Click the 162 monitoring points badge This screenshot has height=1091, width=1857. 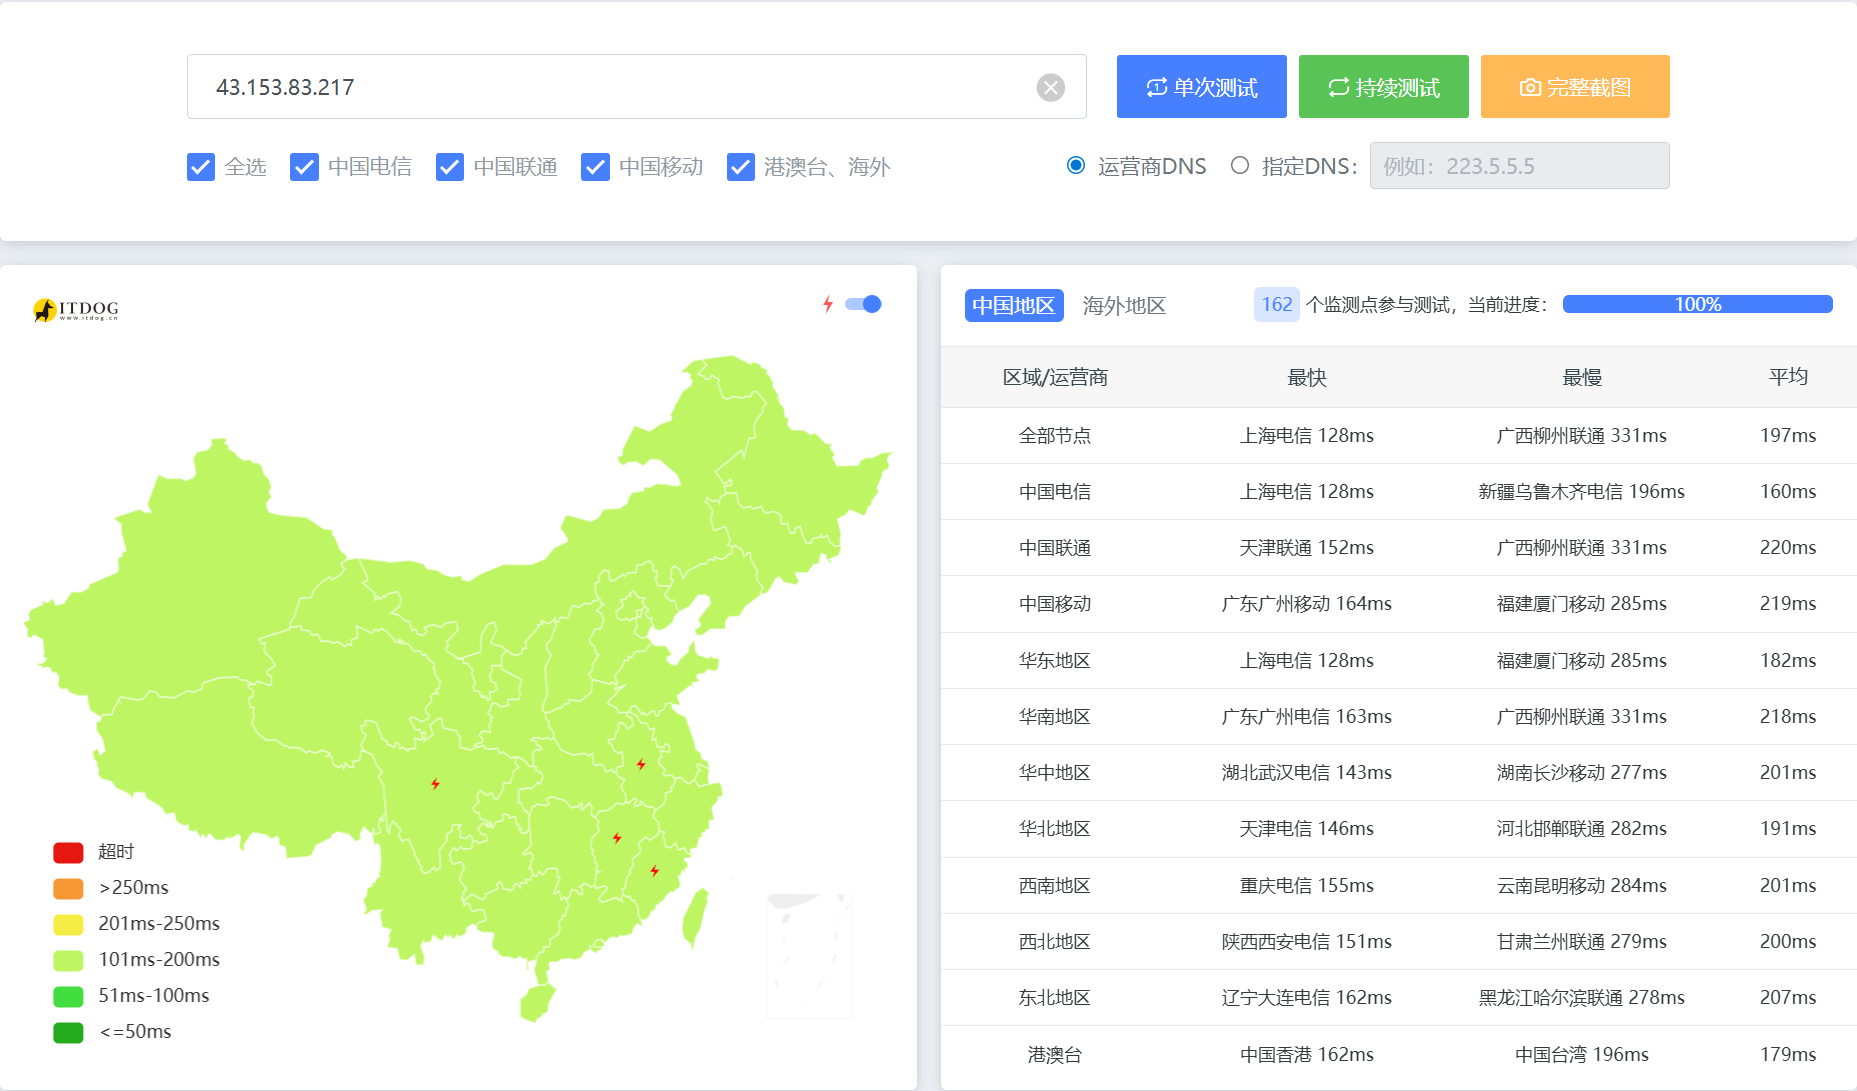coord(1277,305)
